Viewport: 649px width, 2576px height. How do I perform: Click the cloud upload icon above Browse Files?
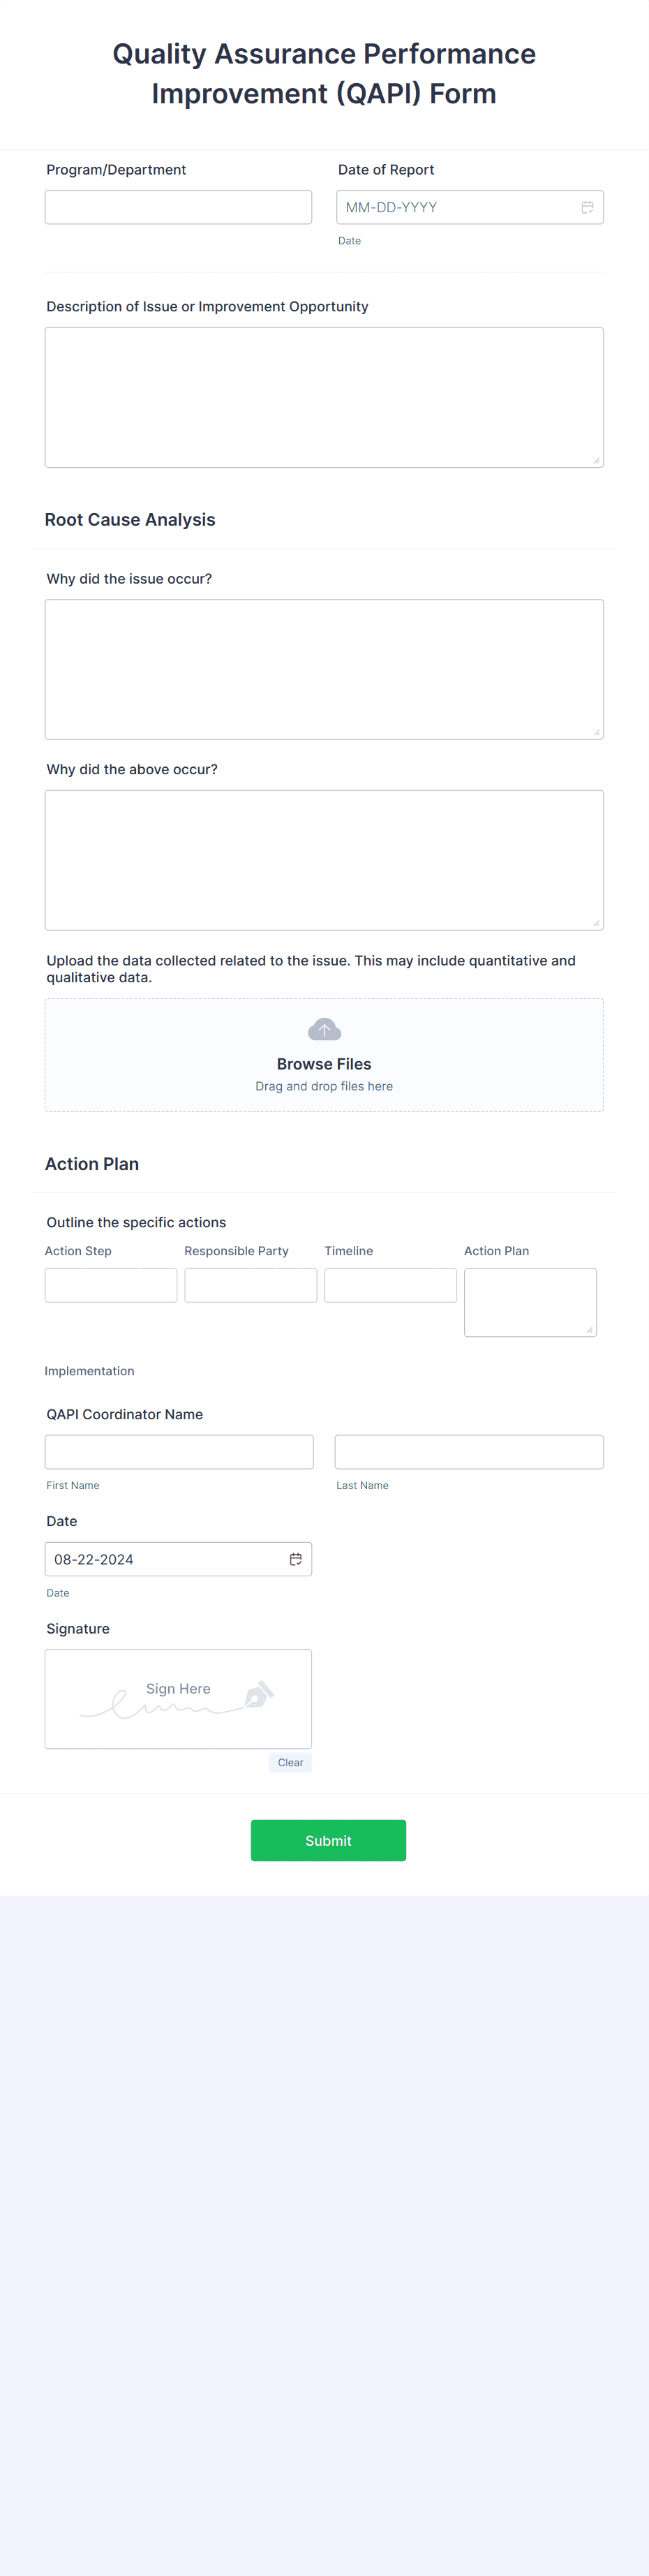click(x=324, y=1028)
